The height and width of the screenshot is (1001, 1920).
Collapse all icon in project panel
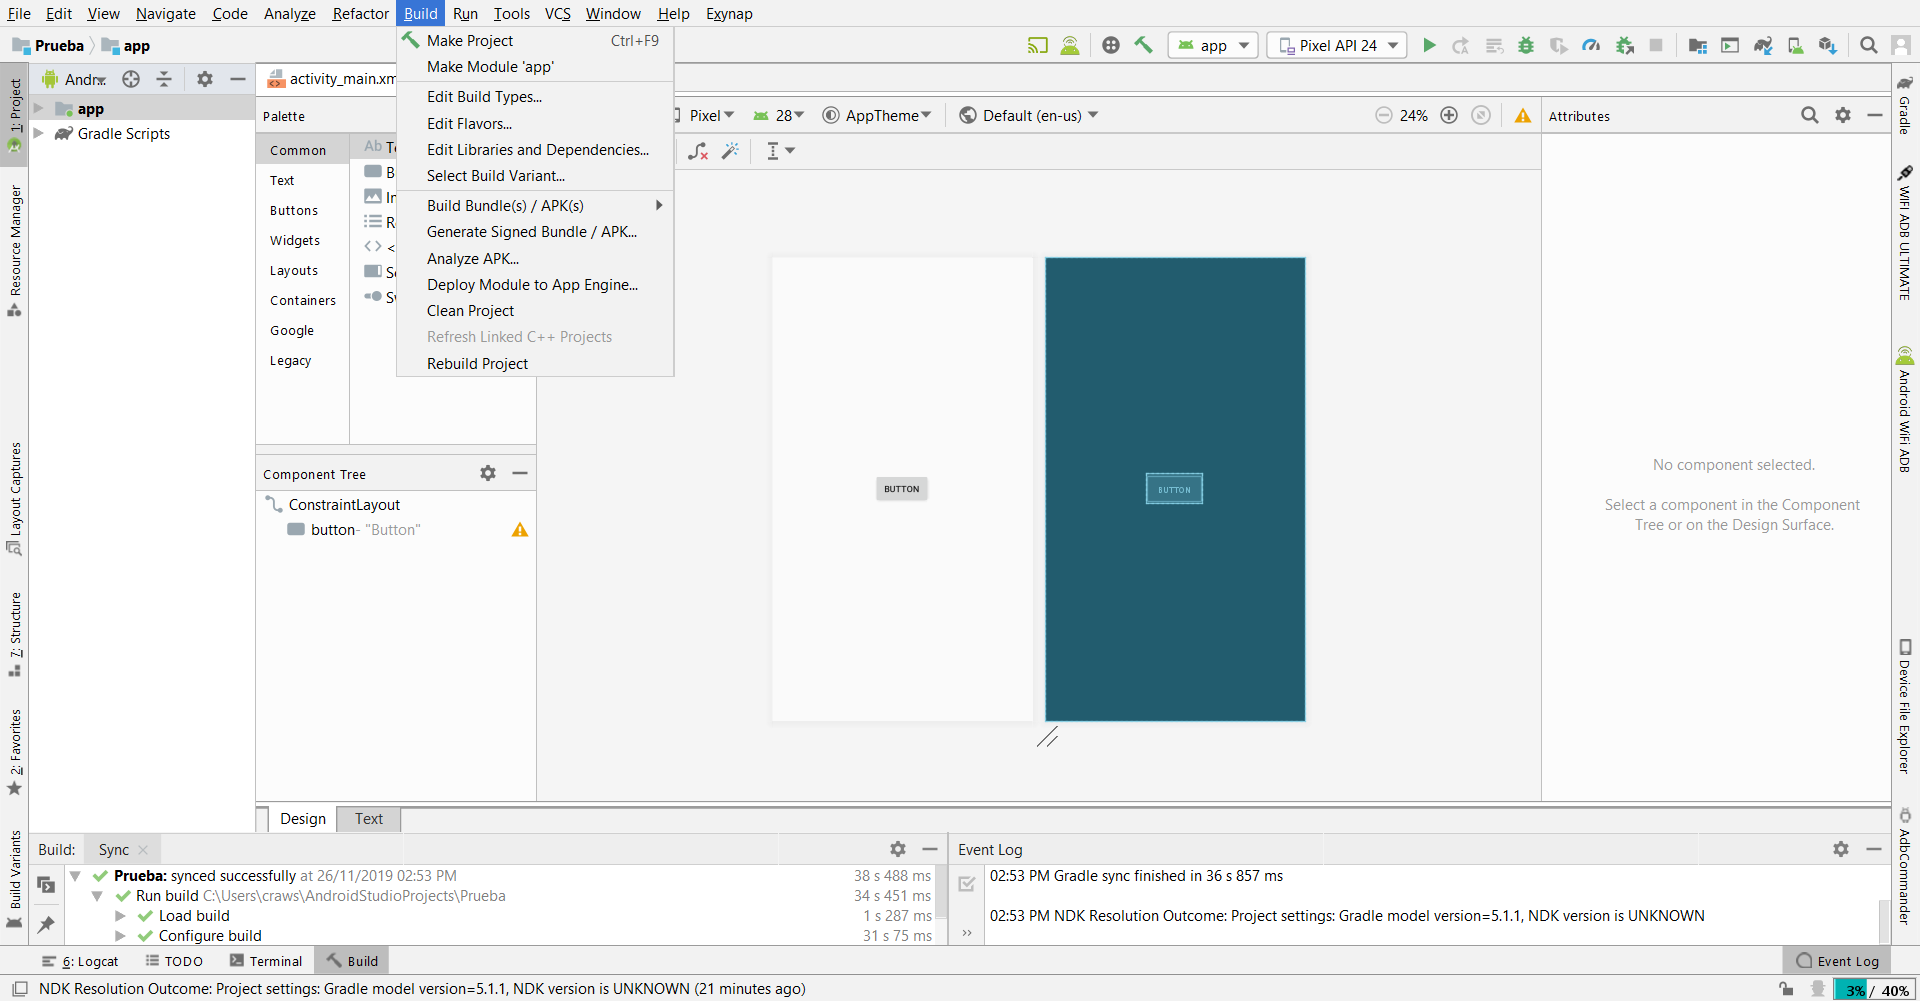click(164, 79)
